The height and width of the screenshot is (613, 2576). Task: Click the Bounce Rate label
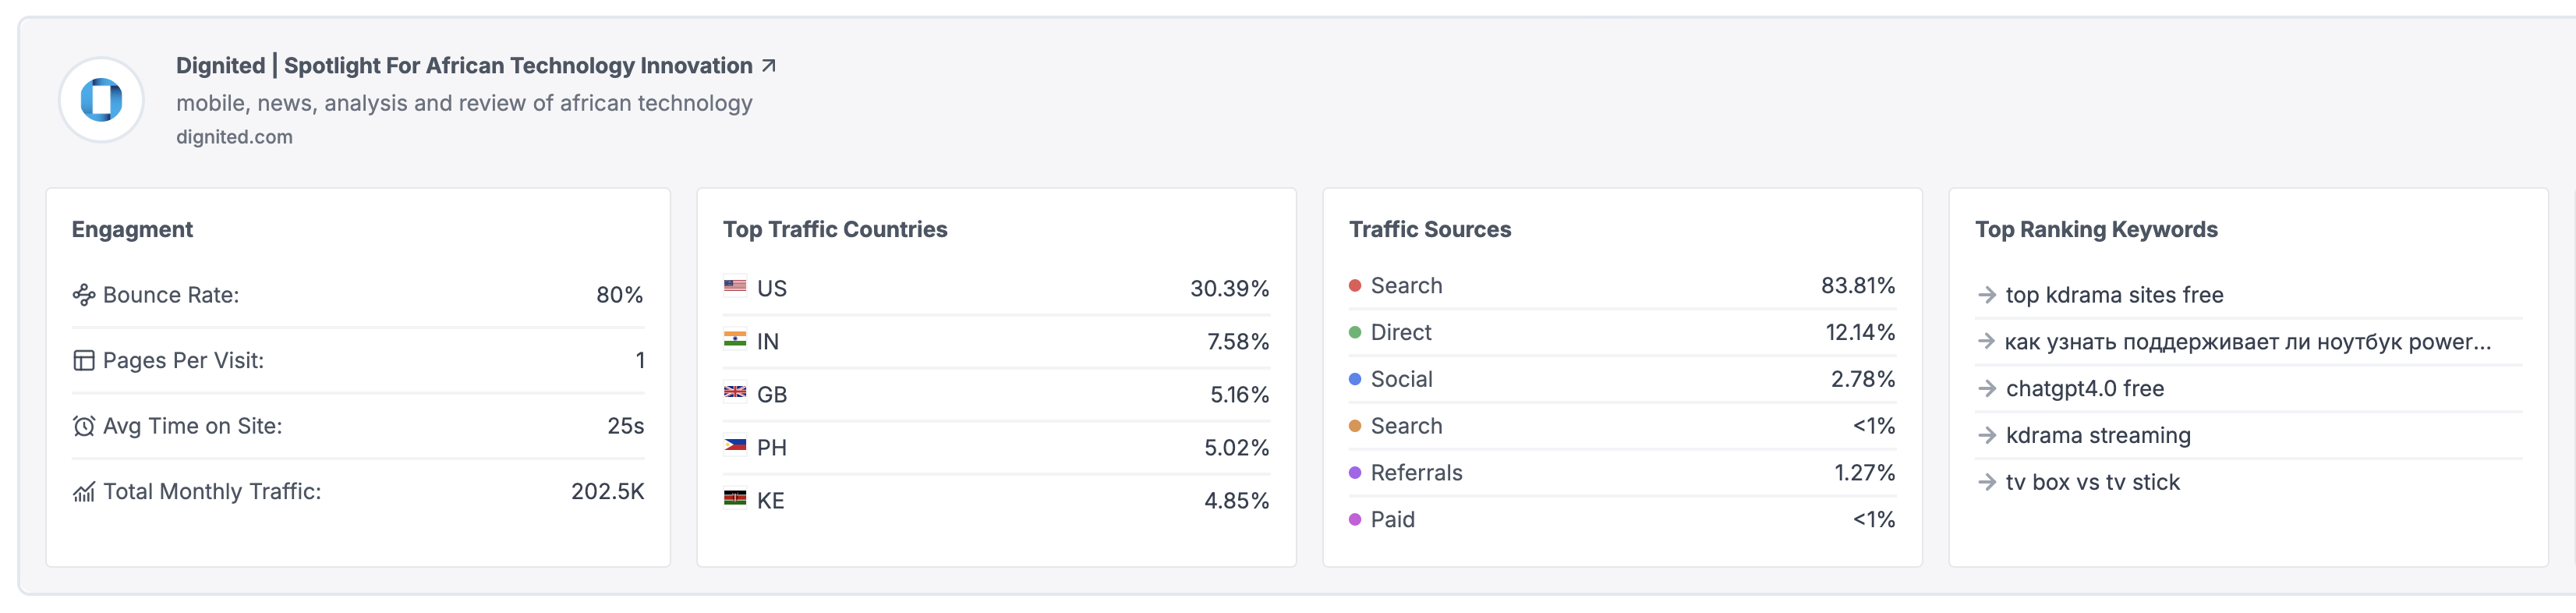point(171,295)
